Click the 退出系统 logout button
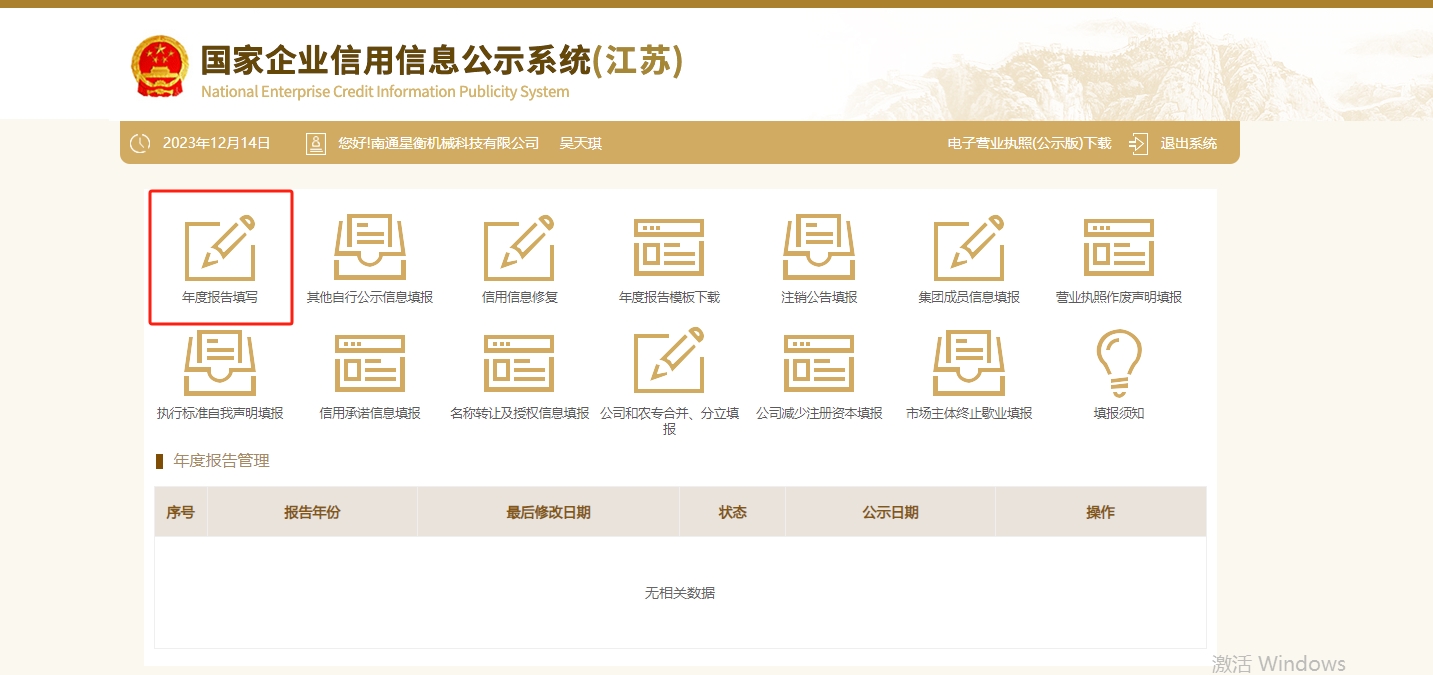The height and width of the screenshot is (675, 1433). coord(1188,143)
